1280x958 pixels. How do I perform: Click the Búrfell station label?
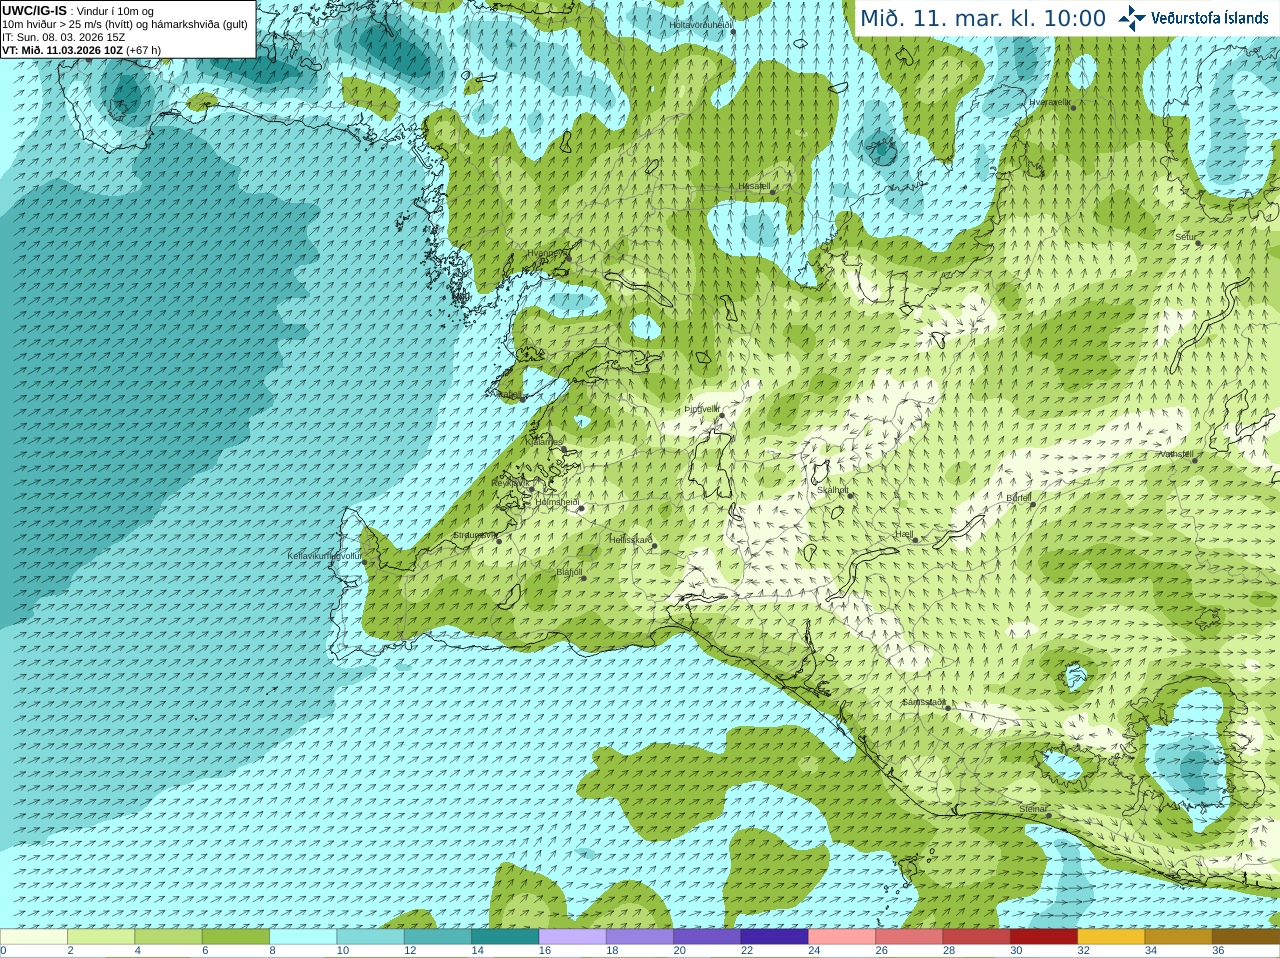[x=1019, y=497]
